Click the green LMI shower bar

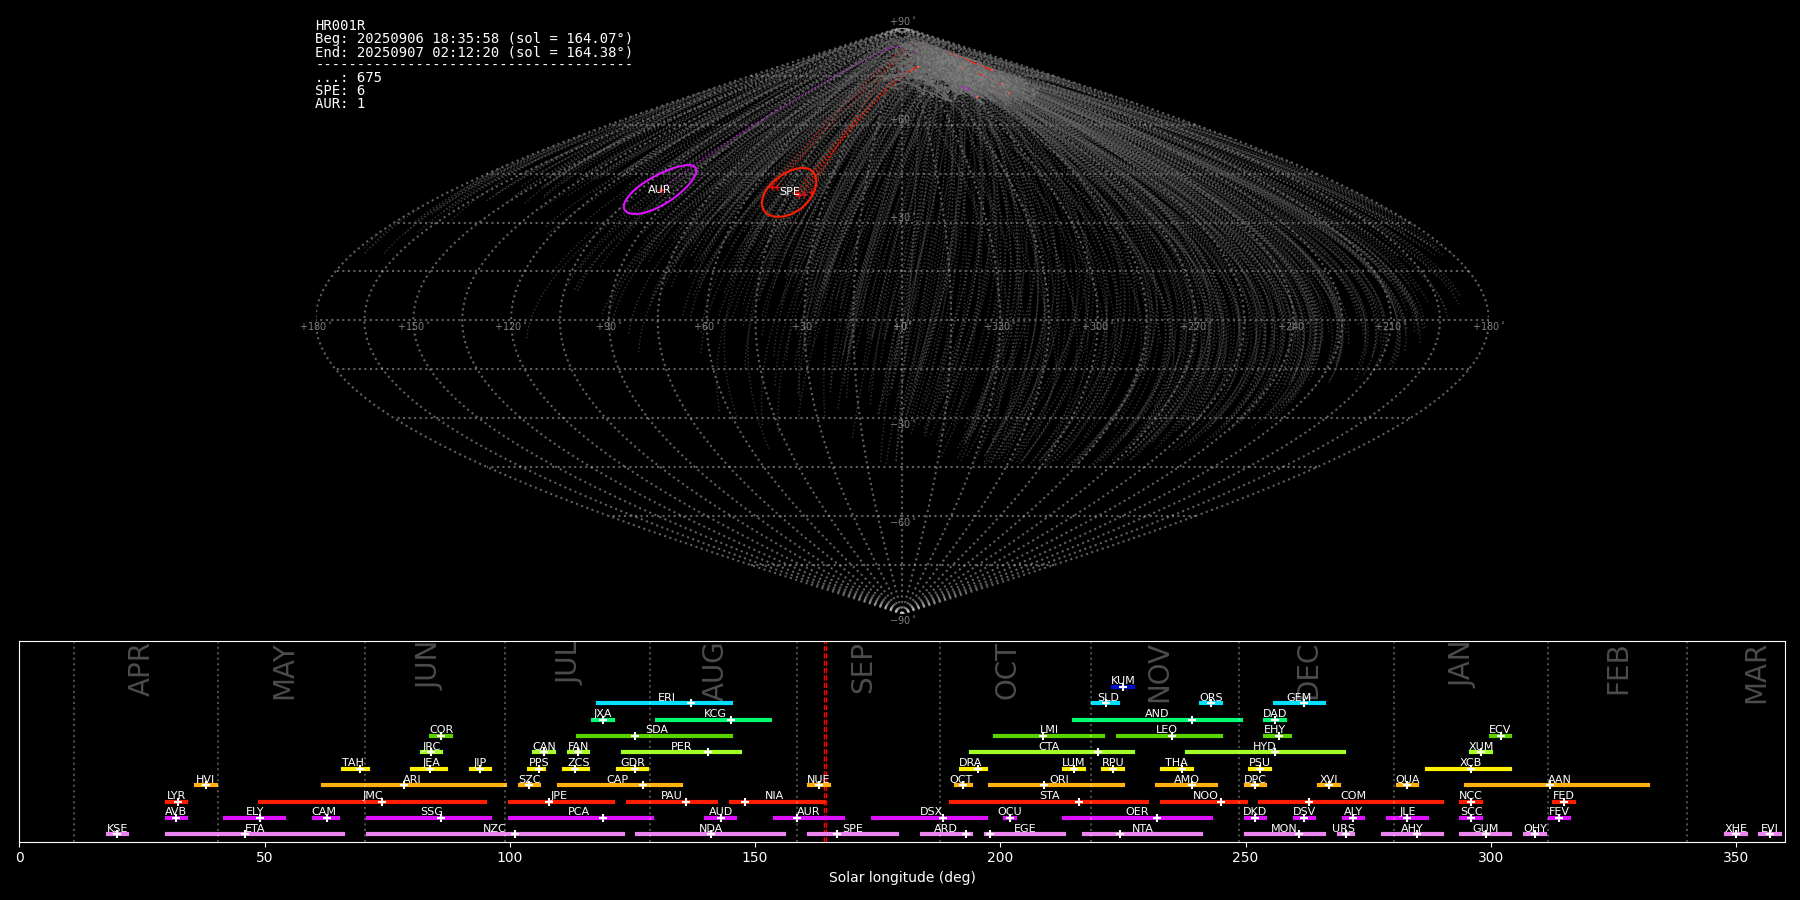point(1049,736)
